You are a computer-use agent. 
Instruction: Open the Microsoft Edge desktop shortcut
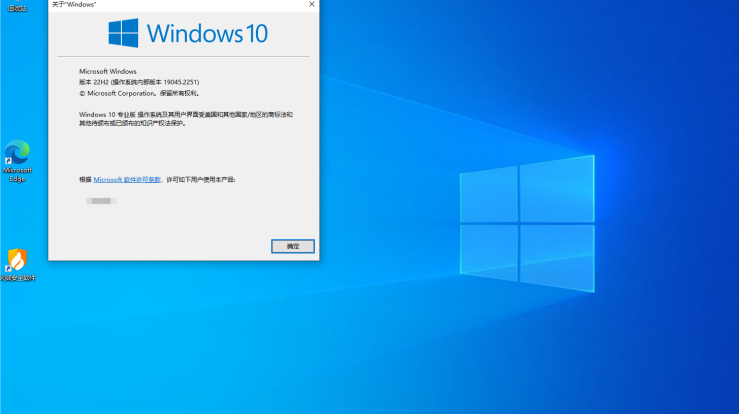point(17,161)
